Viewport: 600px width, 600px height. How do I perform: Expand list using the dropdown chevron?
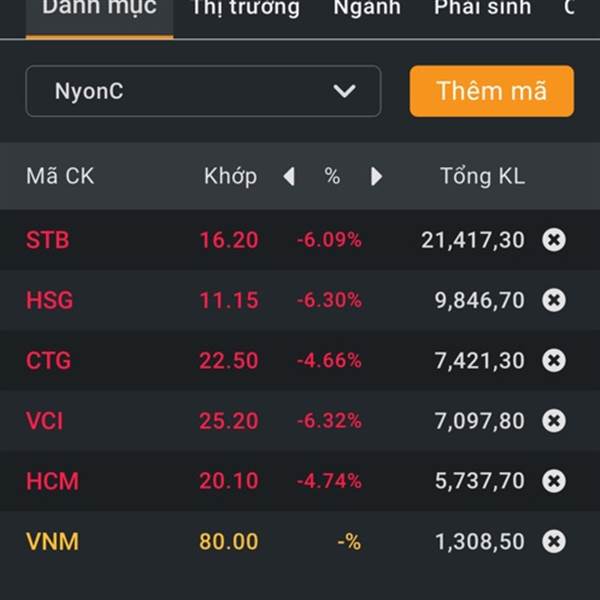pos(344,91)
